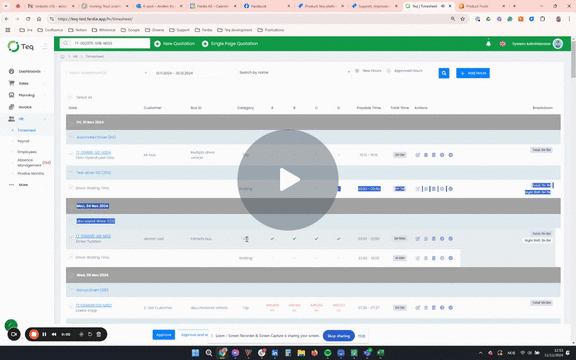Click the New Quotation button
This screenshot has width=576, height=360.
[174, 44]
